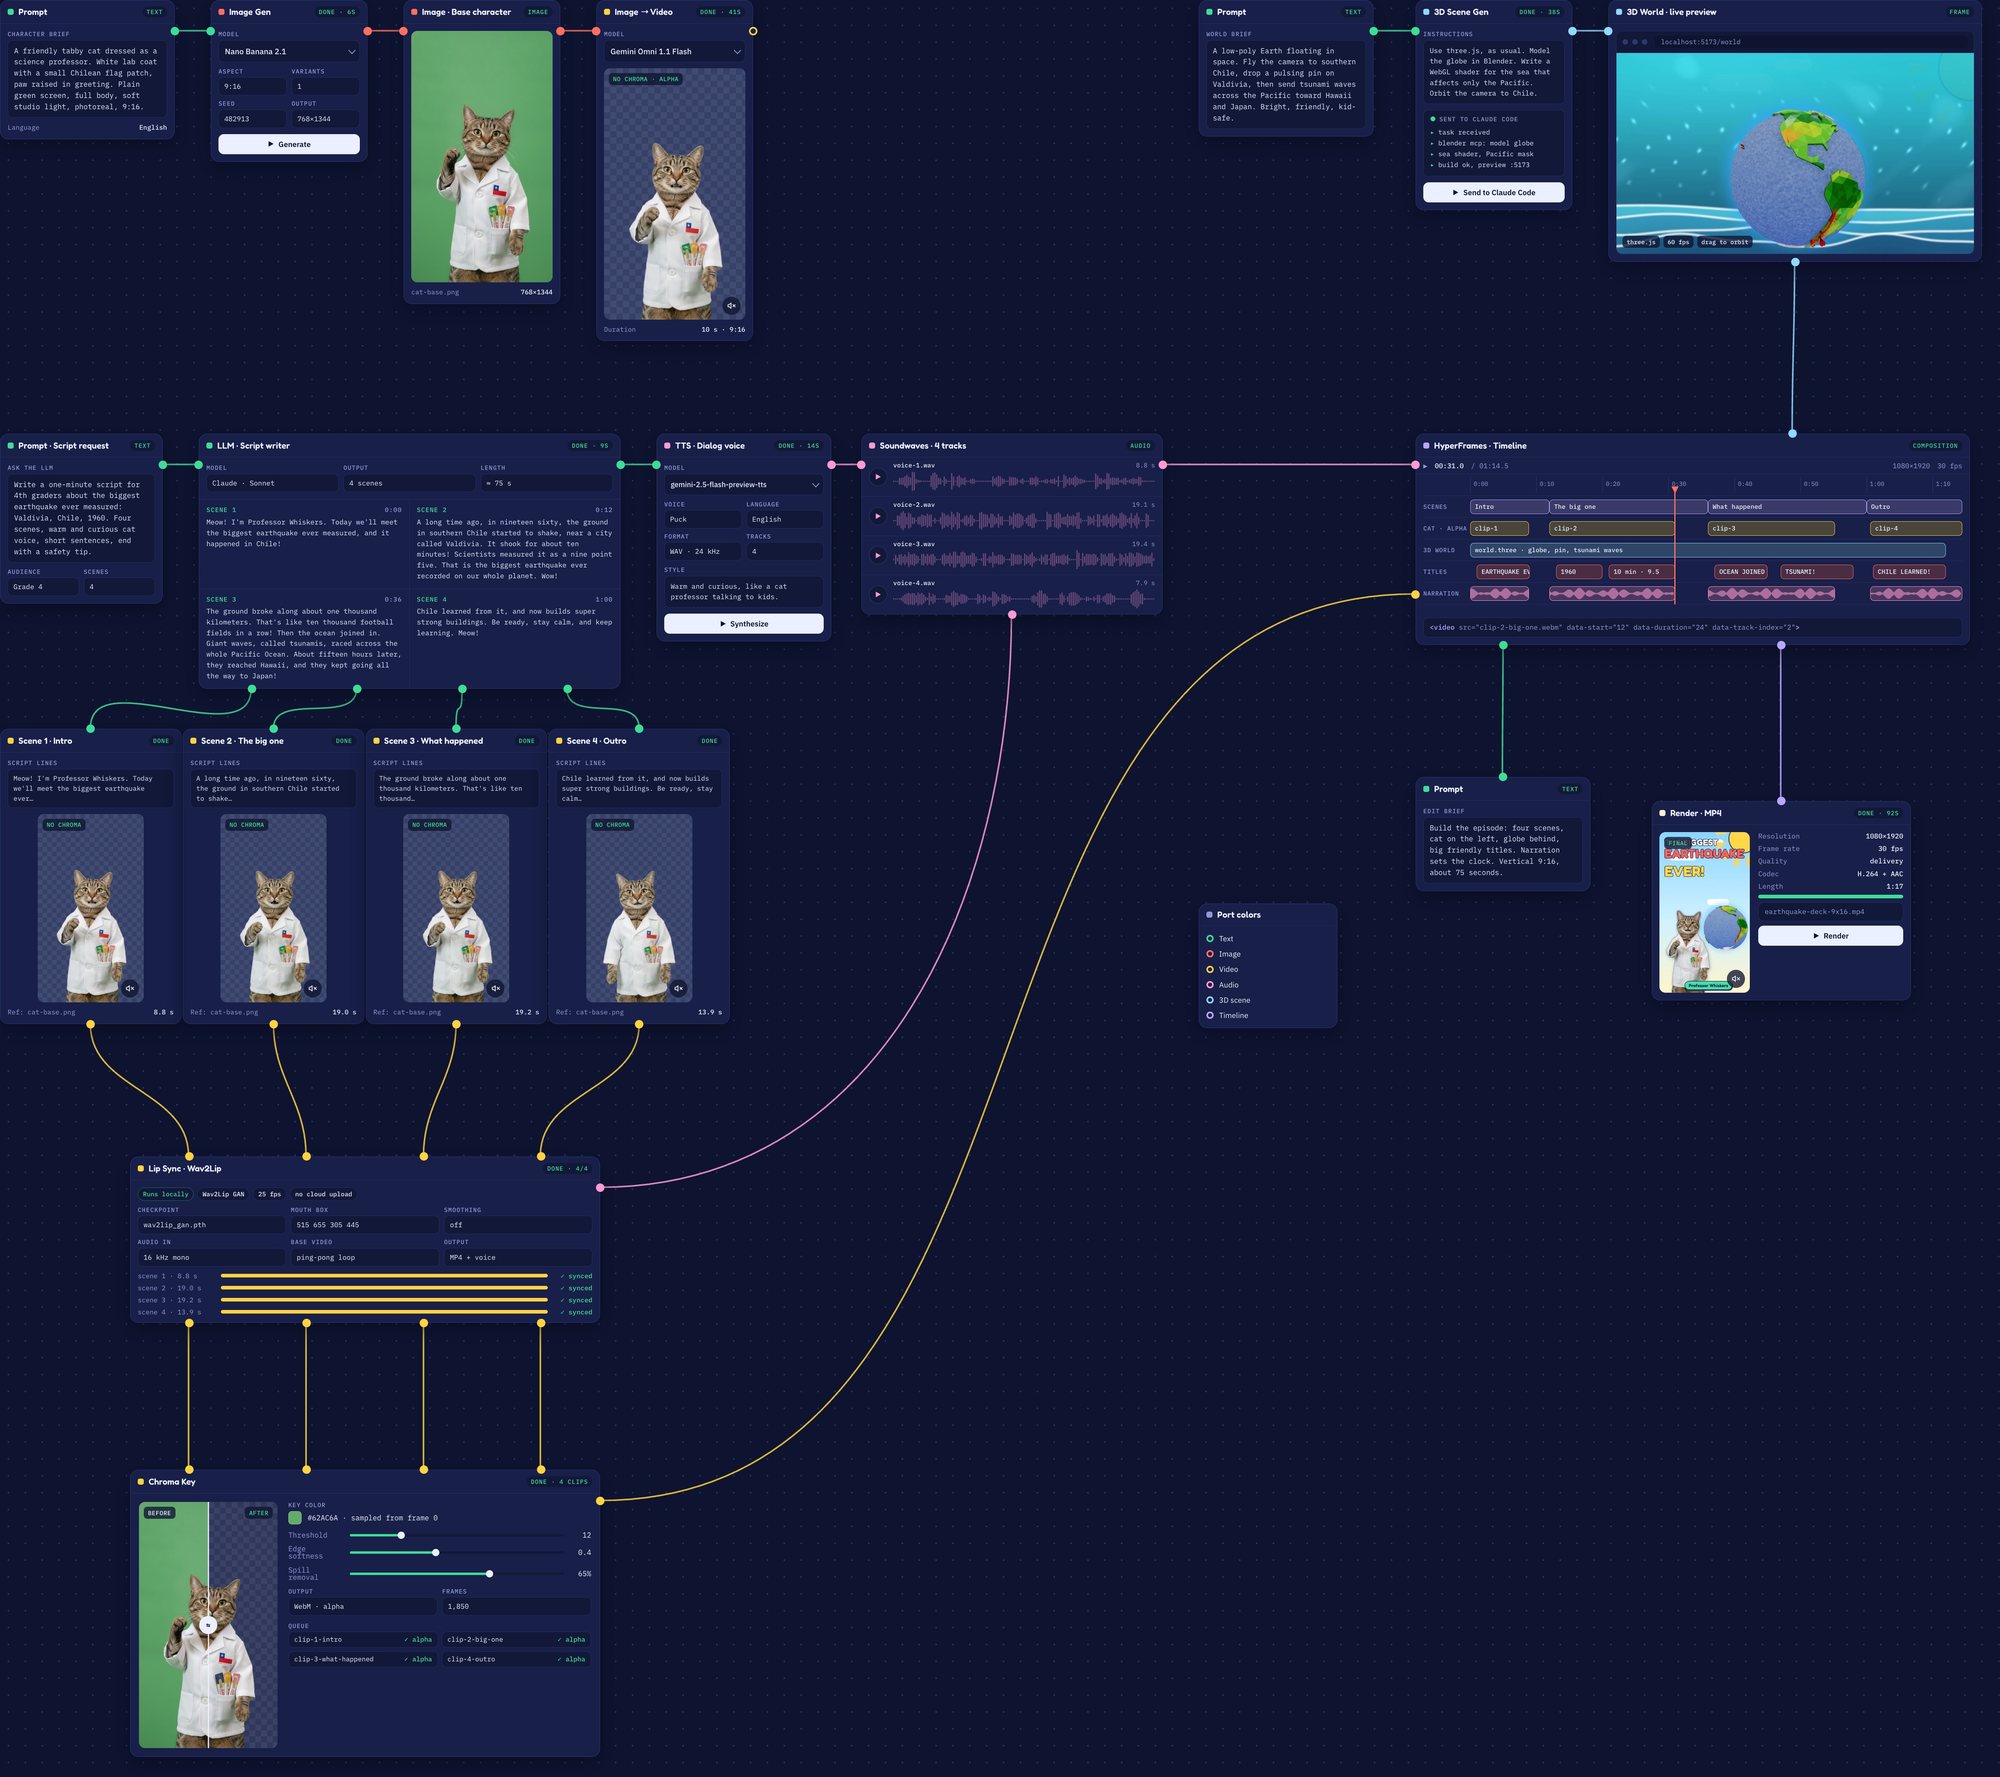Click the Mouth box field 515 655 305 445
2000x1777 pixels.
(364, 1225)
